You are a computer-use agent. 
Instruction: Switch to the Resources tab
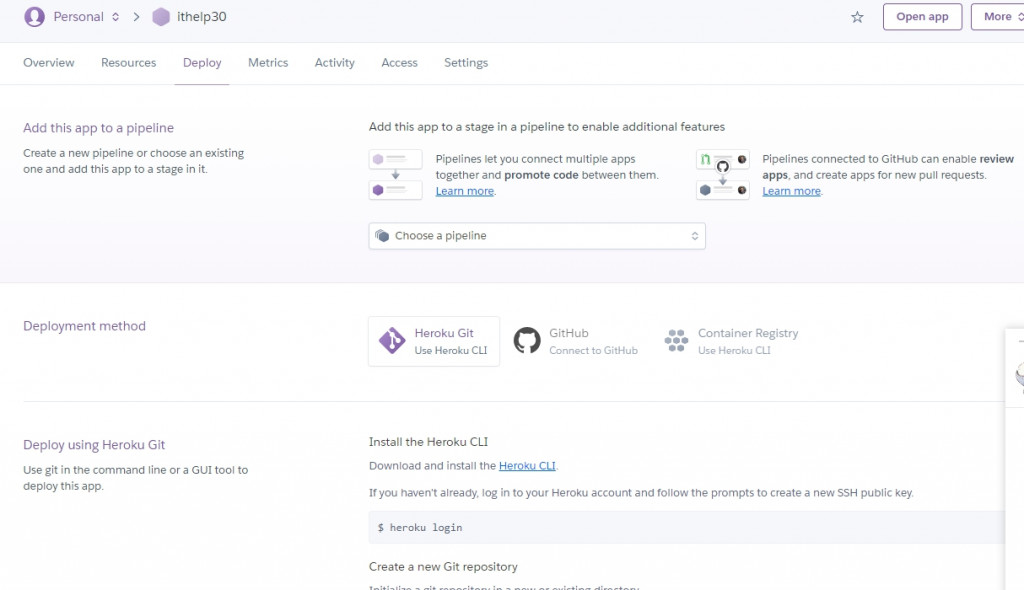coord(129,63)
